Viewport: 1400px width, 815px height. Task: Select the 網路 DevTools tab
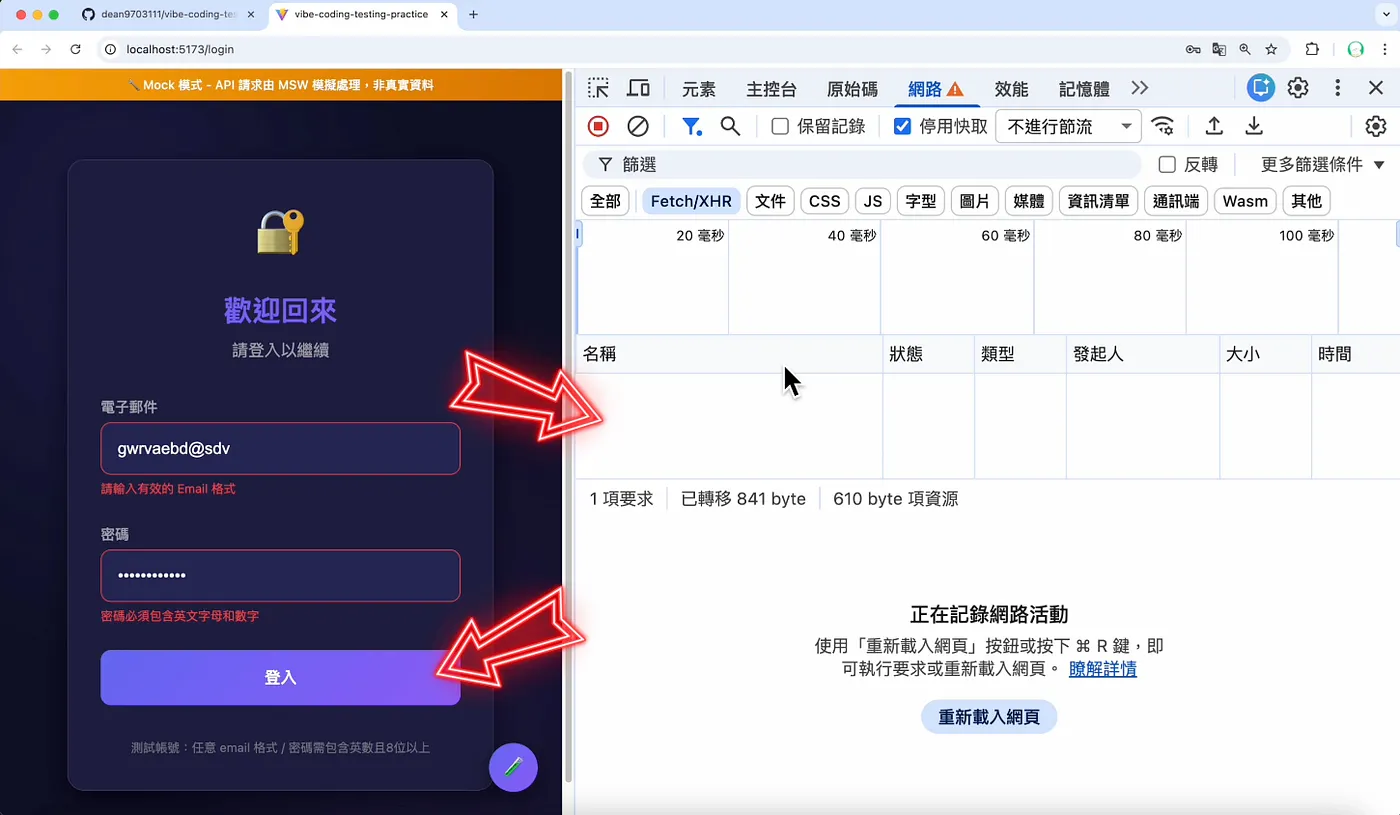click(x=935, y=89)
